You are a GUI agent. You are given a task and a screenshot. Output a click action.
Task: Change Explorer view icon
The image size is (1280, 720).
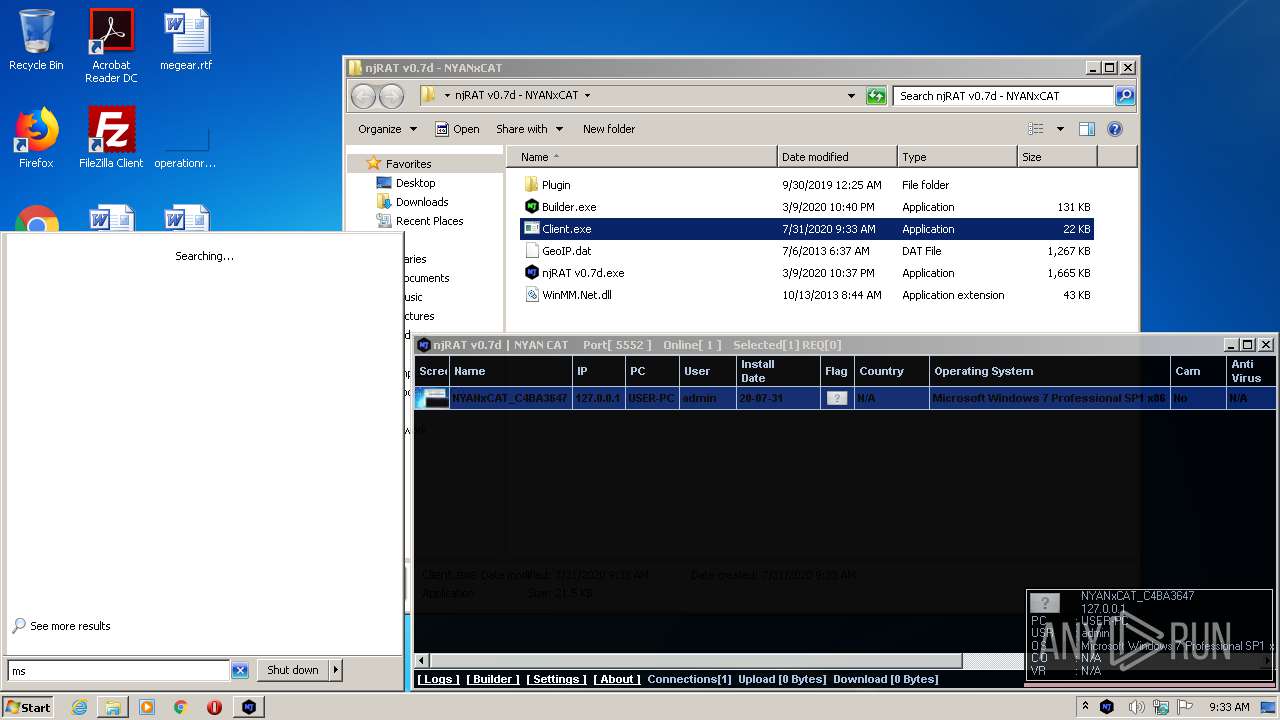tap(1036, 129)
